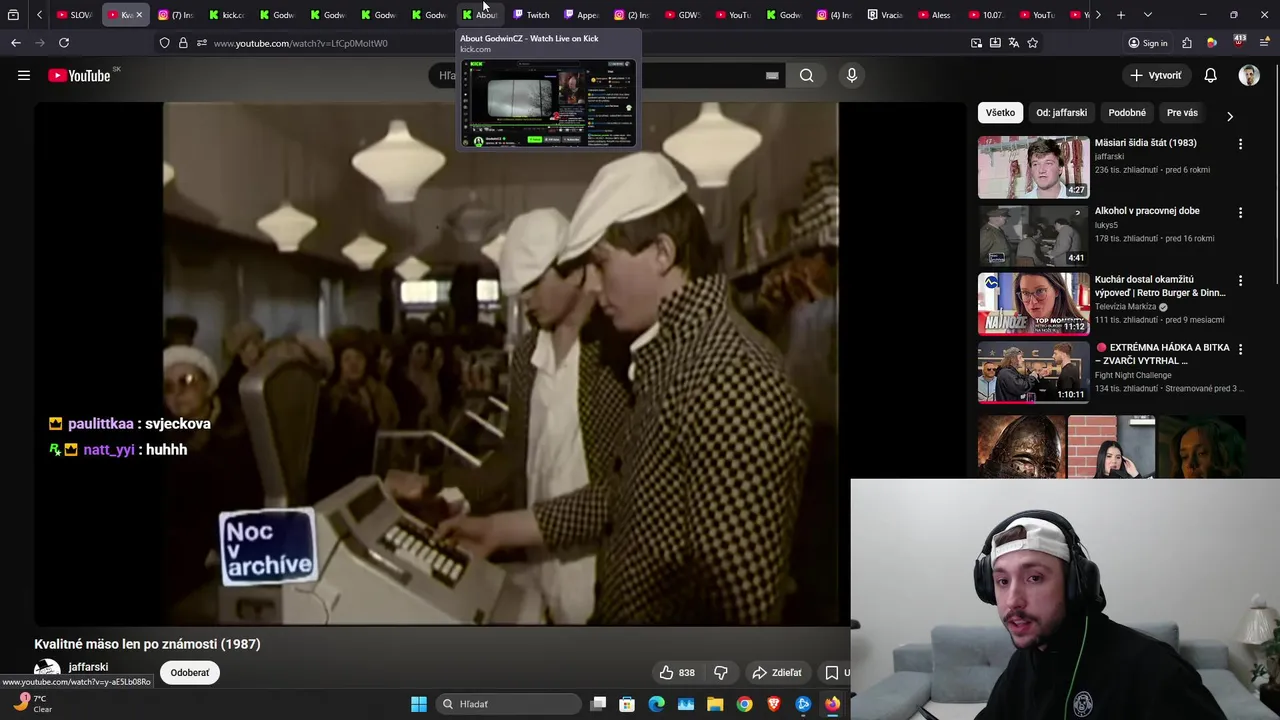Image resolution: width=1280 pixels, height=720 pixels.
Task: Open a new browser tab
Action: [1121, 15]
